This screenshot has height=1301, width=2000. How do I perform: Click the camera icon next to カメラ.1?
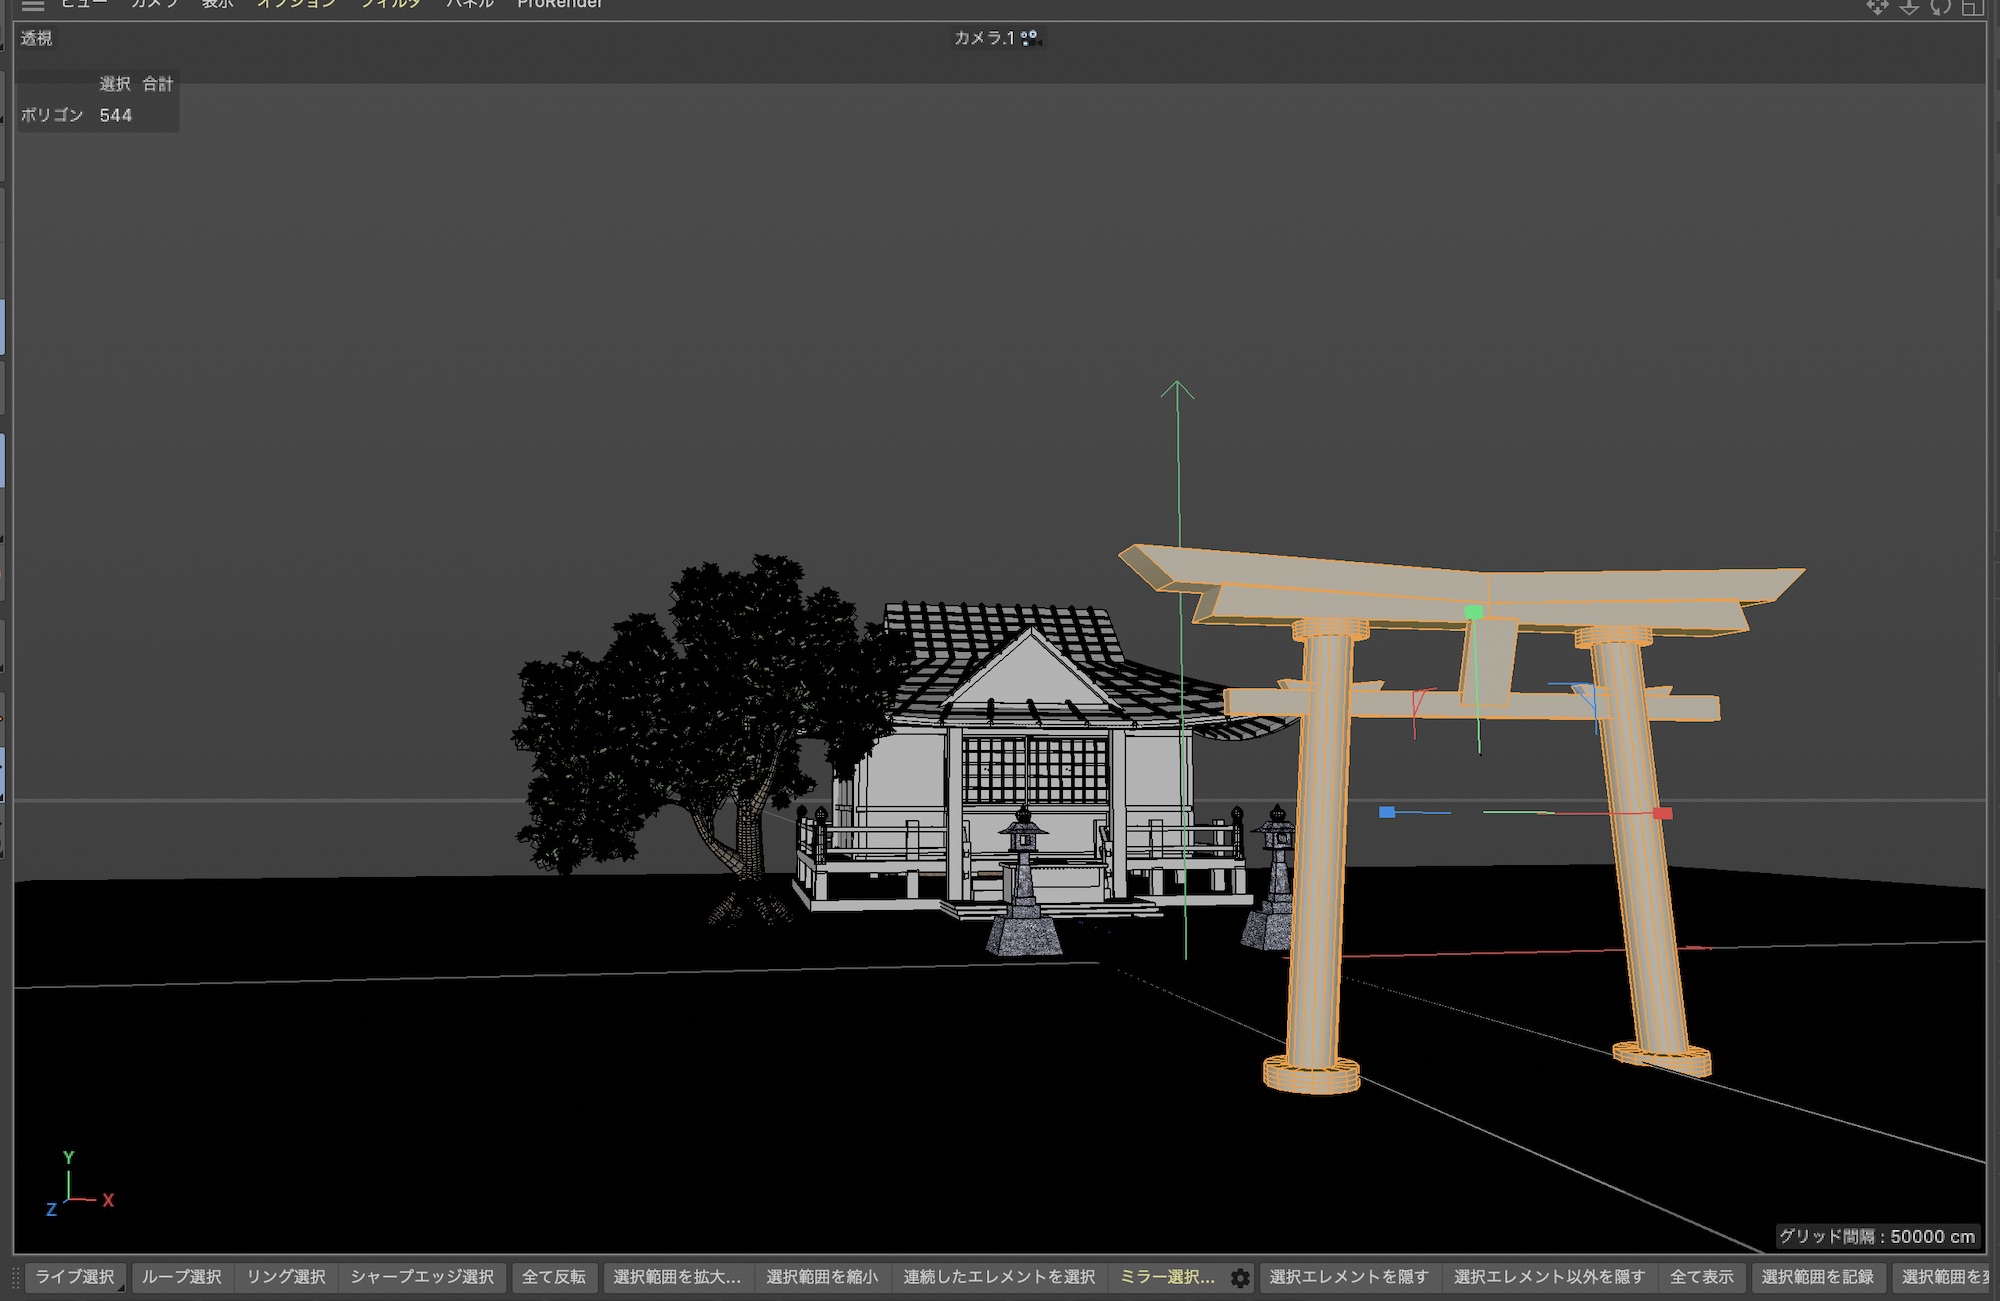pos(1030,38)
